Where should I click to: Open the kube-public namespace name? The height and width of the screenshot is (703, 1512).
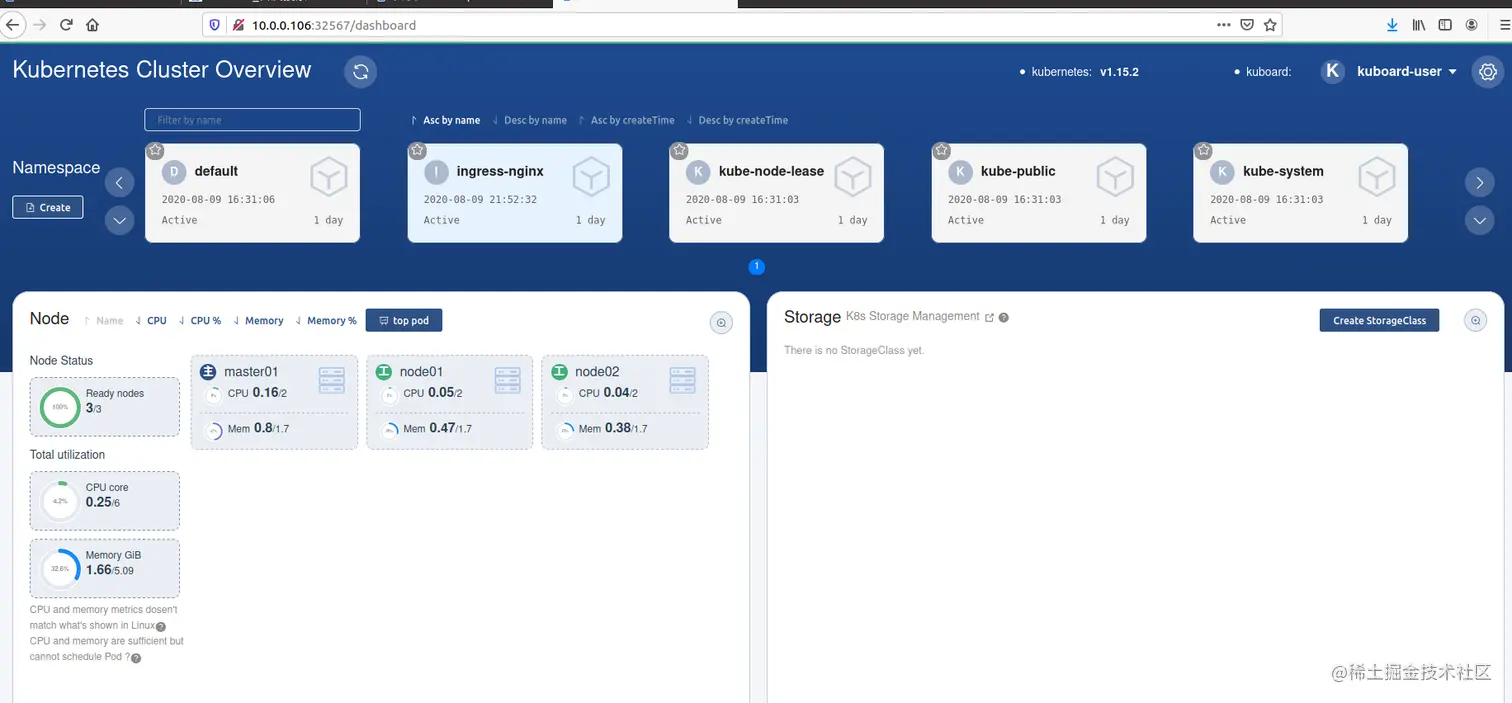(x=1018, y=171)
